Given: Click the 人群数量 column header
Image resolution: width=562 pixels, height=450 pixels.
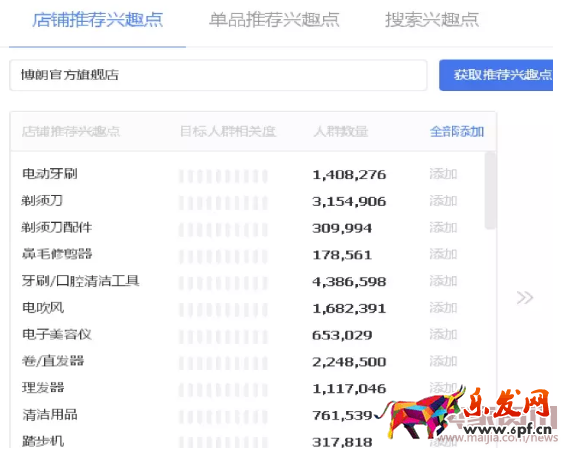Looking at the screenshot, I should [x=341, y=132].
